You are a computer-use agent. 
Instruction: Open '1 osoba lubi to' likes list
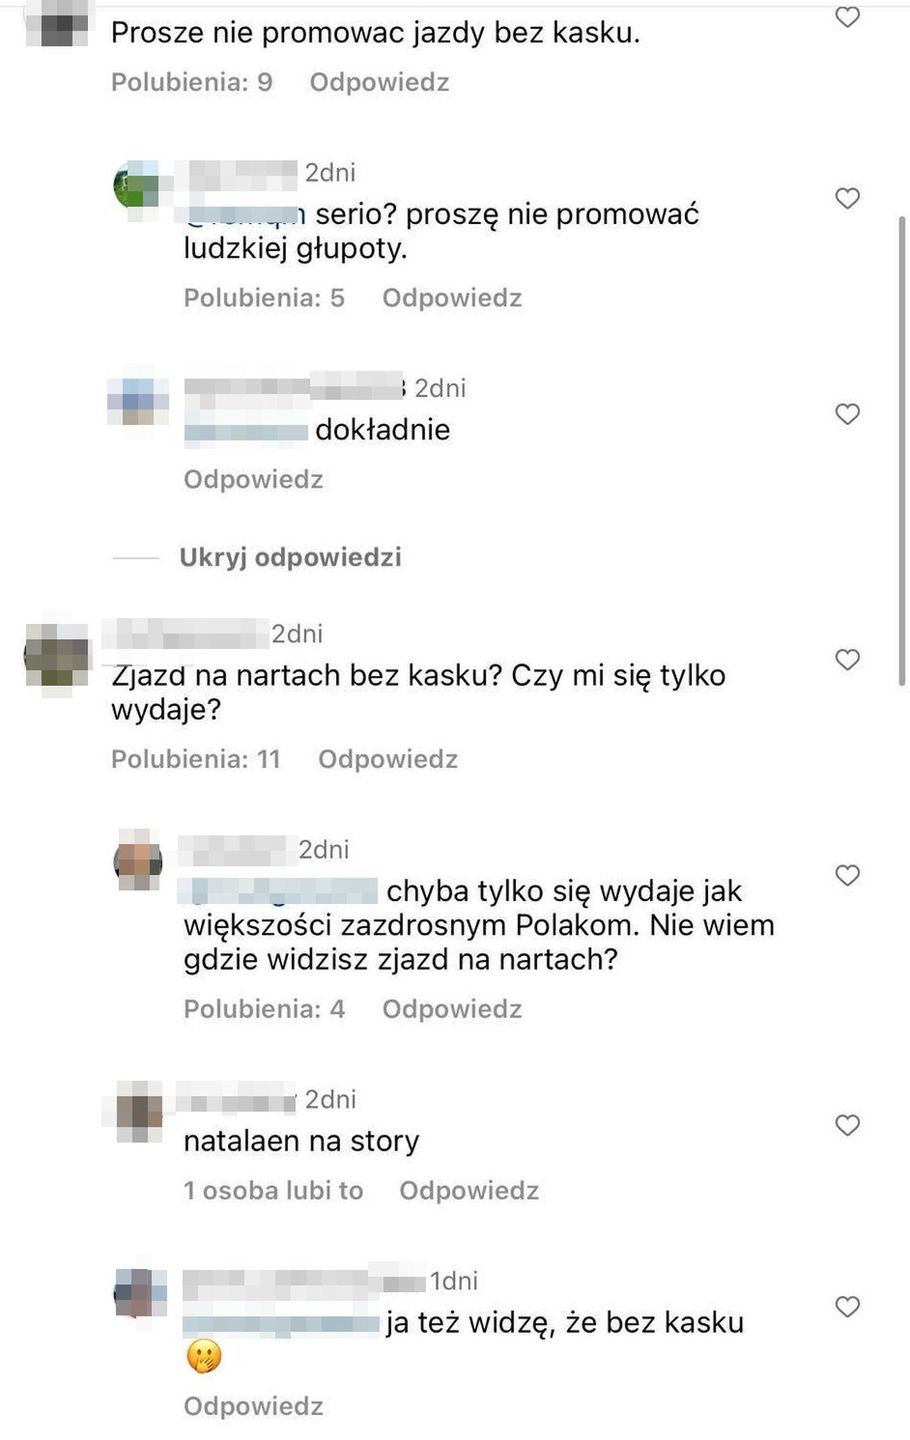273,1191
